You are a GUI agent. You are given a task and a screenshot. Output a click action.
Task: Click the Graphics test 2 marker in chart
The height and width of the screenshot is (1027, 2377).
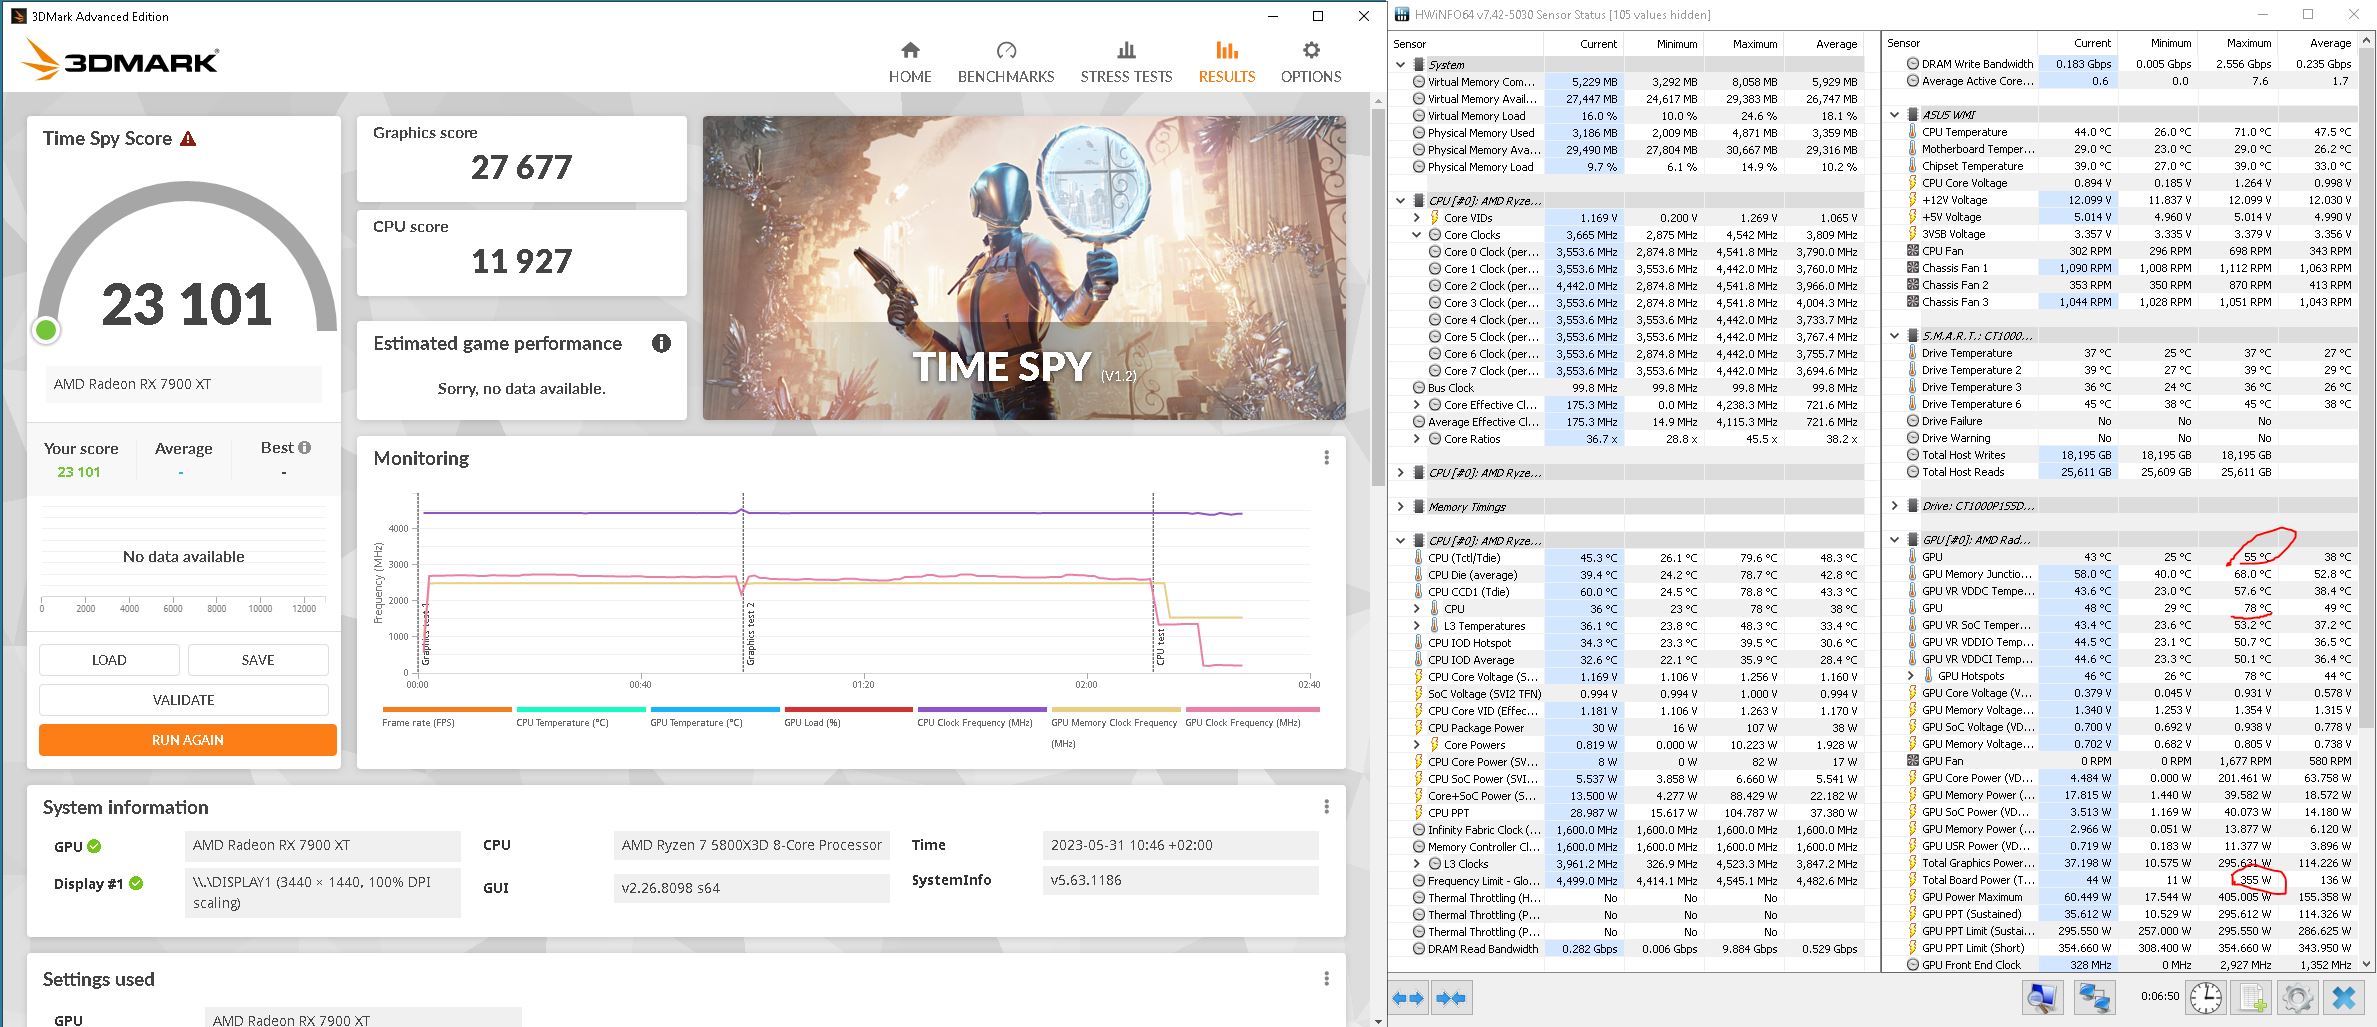coord(751,634)
